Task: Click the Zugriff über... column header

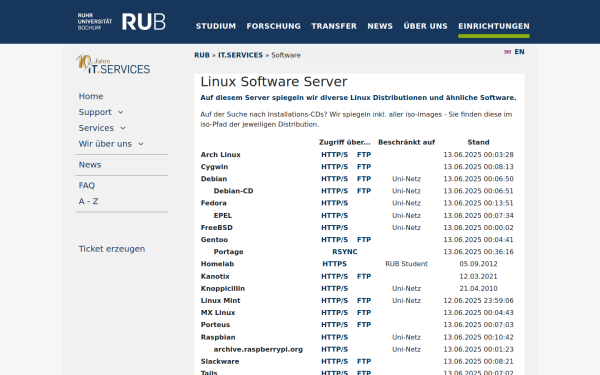Action: click(x=345, y=142)
